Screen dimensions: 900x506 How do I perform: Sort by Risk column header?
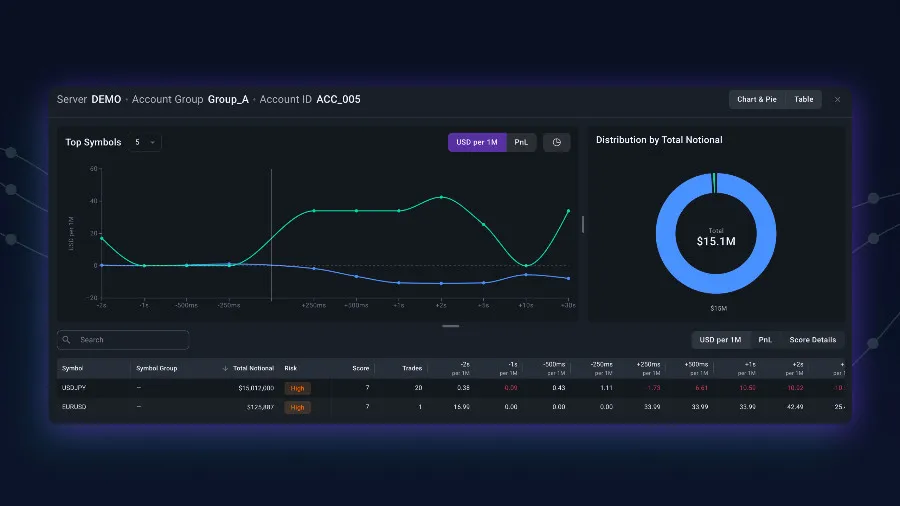coord(290,368)
